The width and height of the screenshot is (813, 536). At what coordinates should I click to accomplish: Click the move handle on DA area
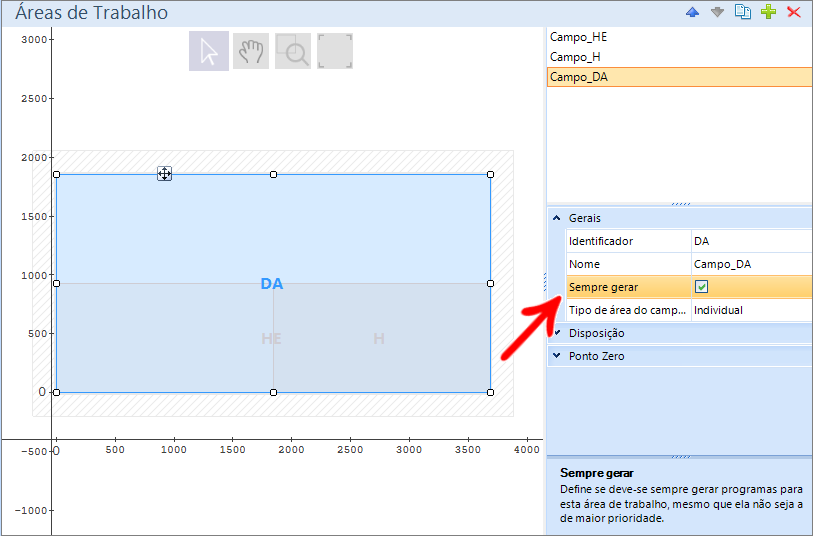164,174
